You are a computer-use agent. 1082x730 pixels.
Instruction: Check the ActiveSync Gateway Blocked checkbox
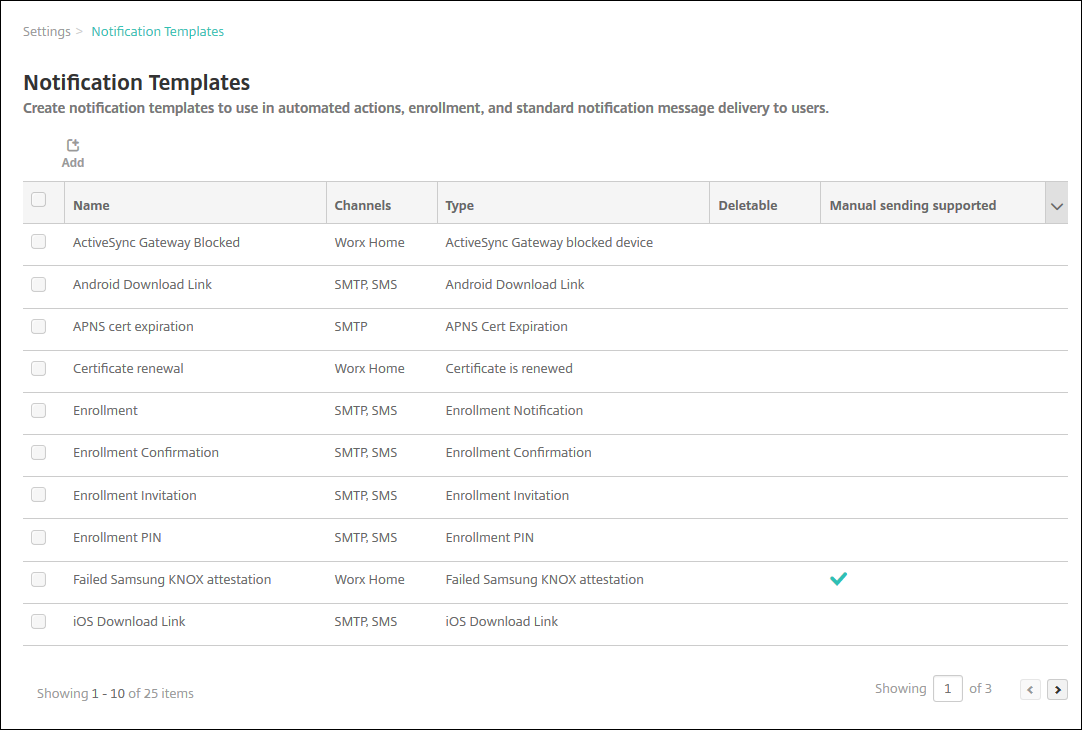coord(39,242)
